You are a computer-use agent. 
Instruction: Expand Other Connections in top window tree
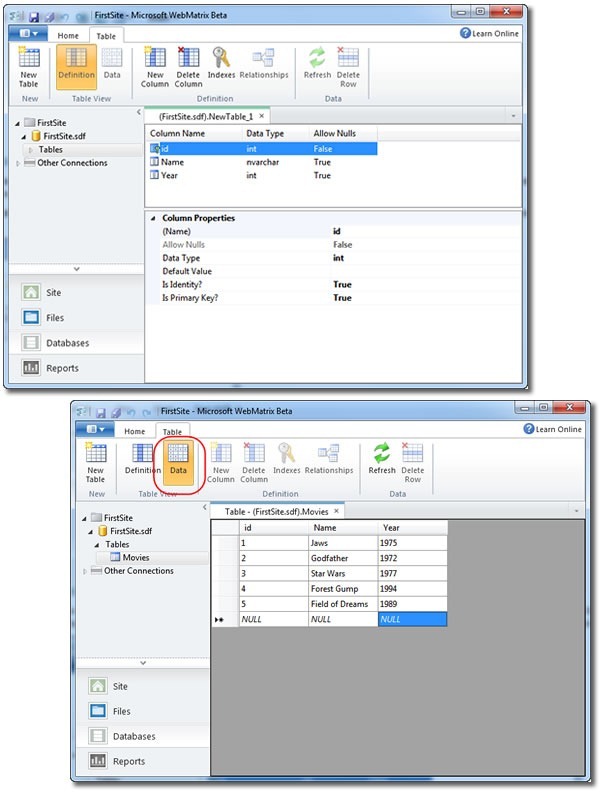point(18,163)
